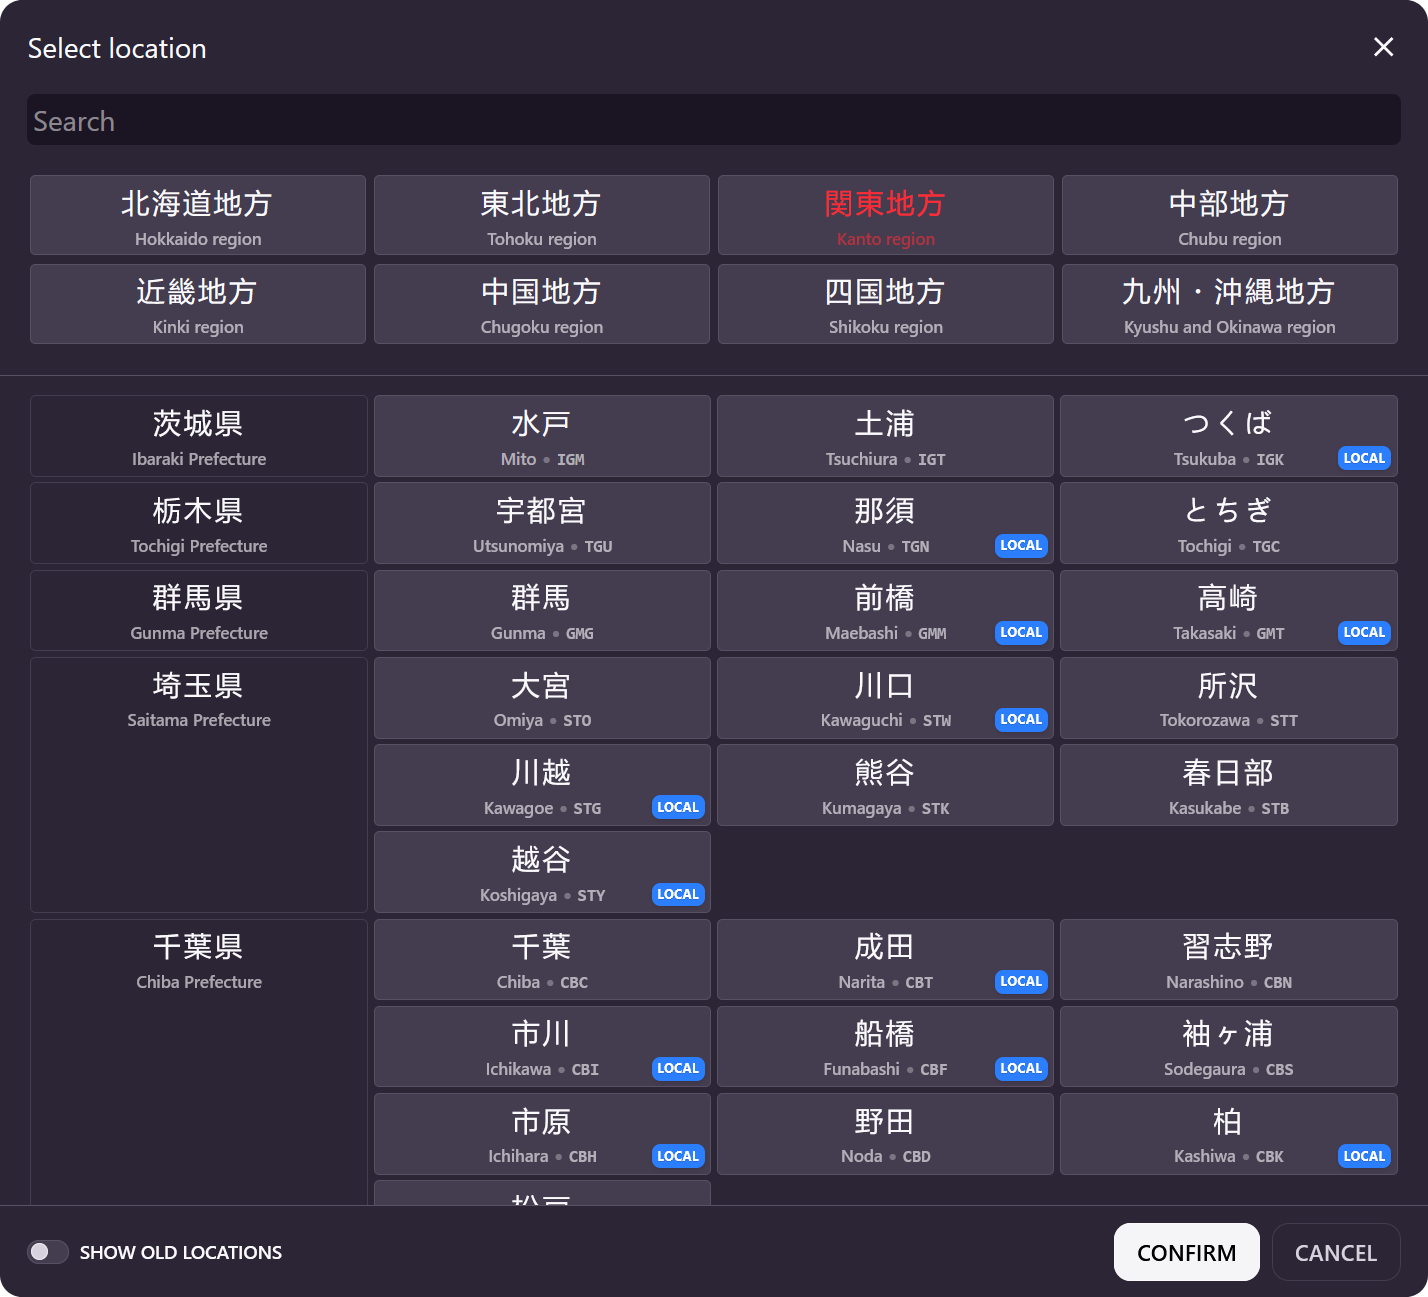Click the LOCAL badge on Tsukuba
The width and height of the screenshot is (1428, 1297).
coord(1364,458)
